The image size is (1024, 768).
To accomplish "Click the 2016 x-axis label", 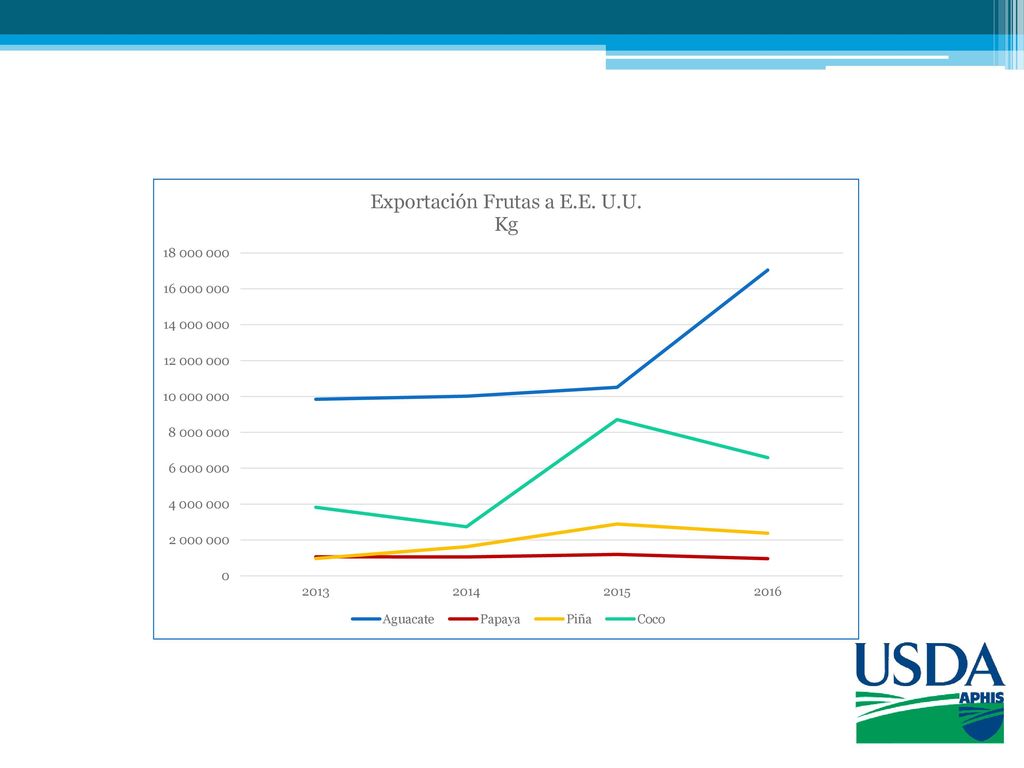I will click(x=767, y=592).
